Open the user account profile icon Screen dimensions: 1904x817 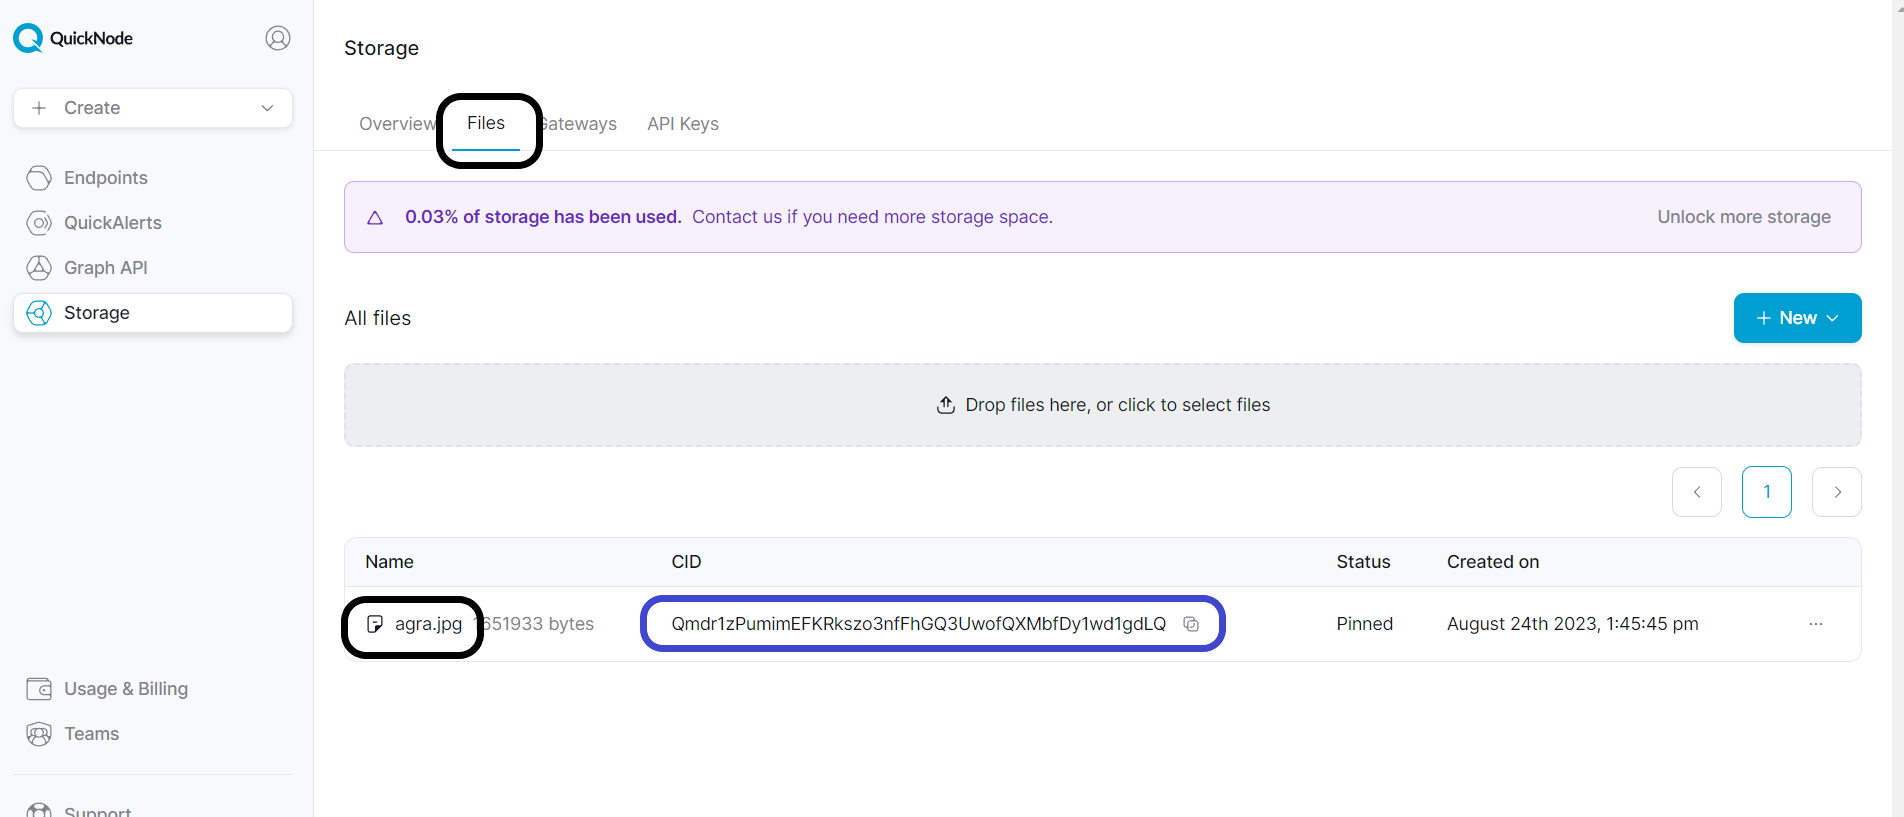coord(278,38)
